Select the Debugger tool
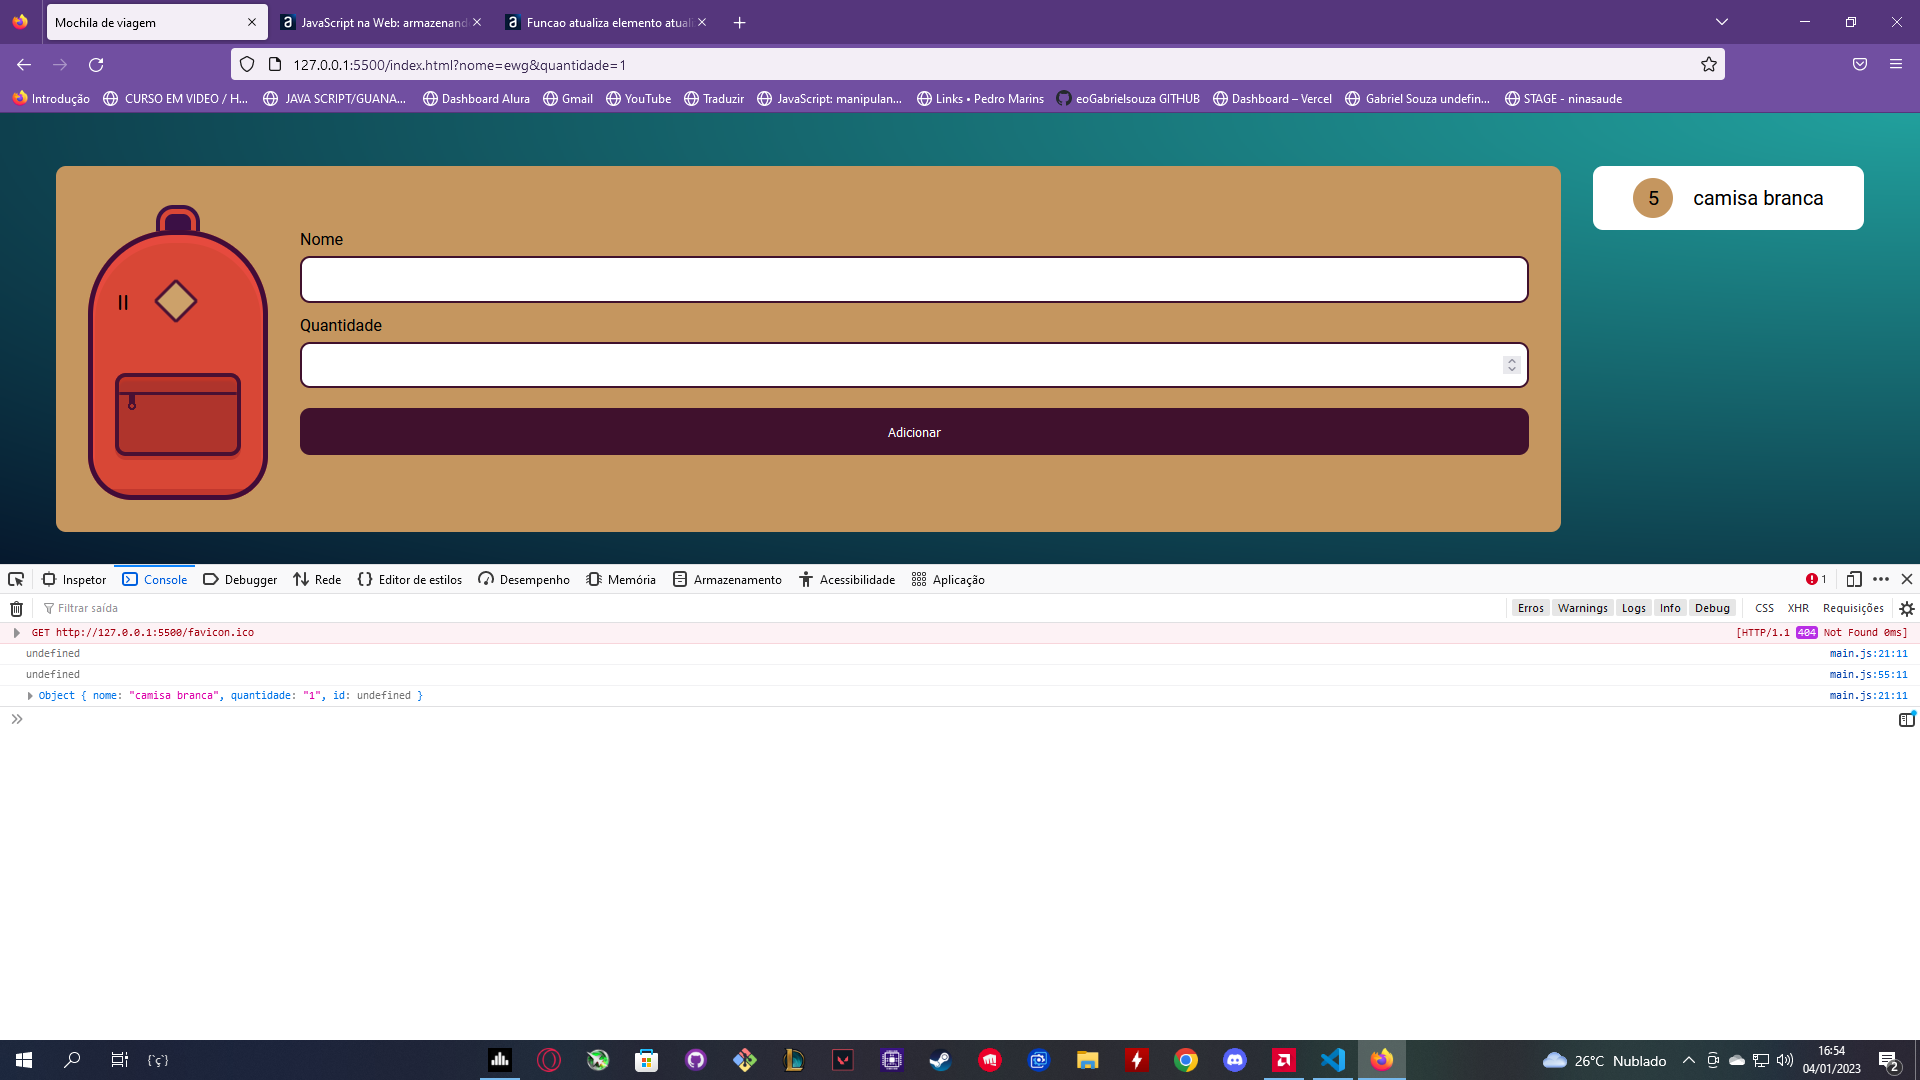Viewport: 1920px width, 1080px height. point(239,579)
